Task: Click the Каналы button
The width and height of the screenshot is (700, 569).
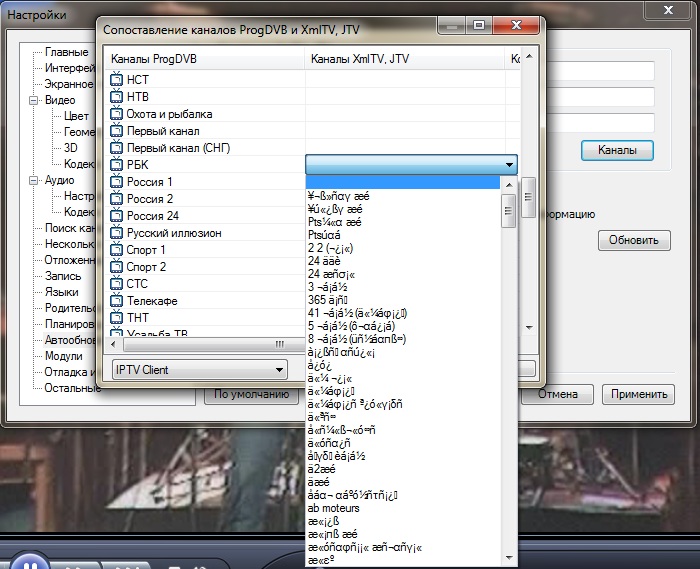Action: coord(617,151)
